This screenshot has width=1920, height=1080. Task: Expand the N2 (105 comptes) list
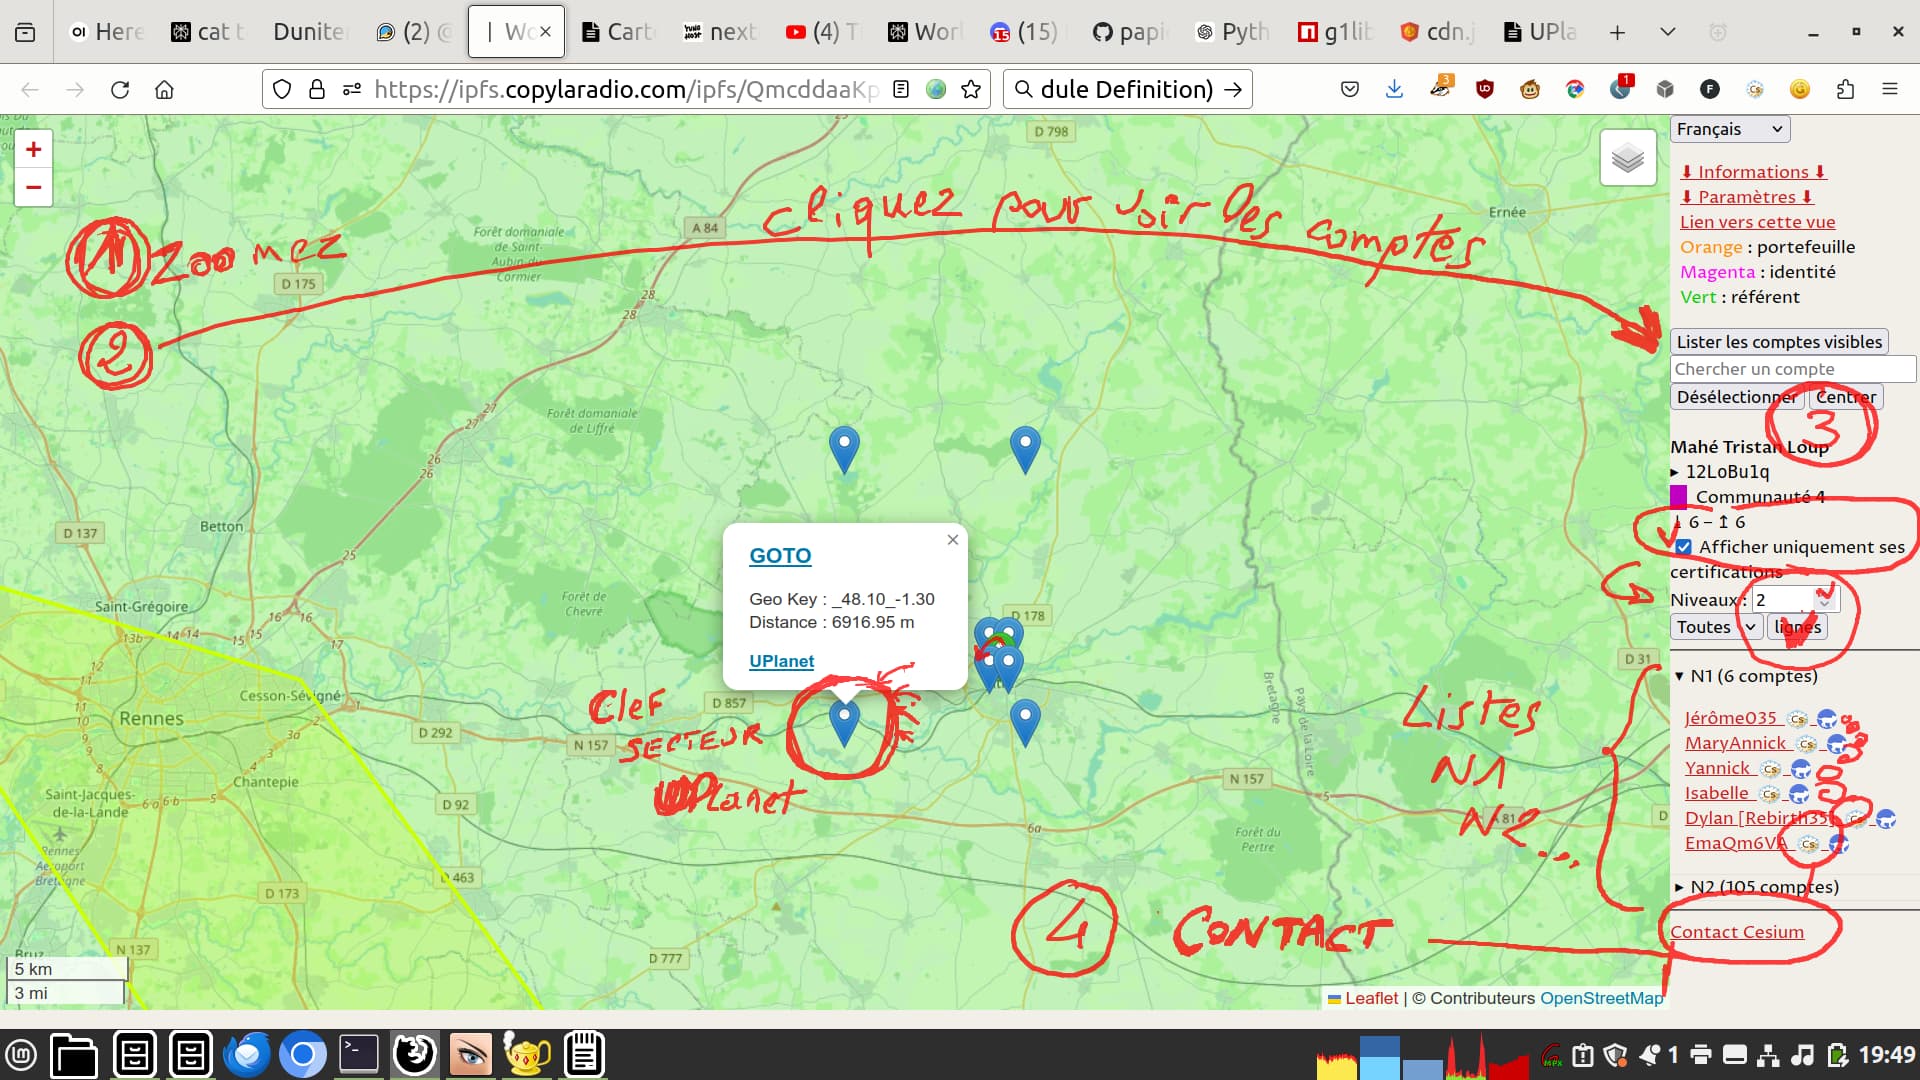pos(1756,887)
